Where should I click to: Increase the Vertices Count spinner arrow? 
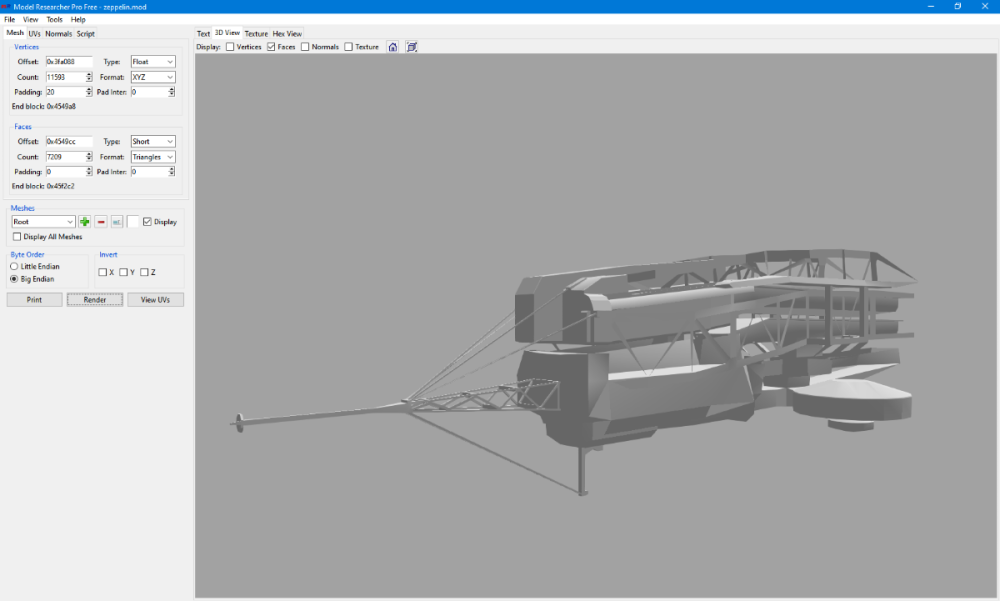pyautogui.click(x=89, y=75)
